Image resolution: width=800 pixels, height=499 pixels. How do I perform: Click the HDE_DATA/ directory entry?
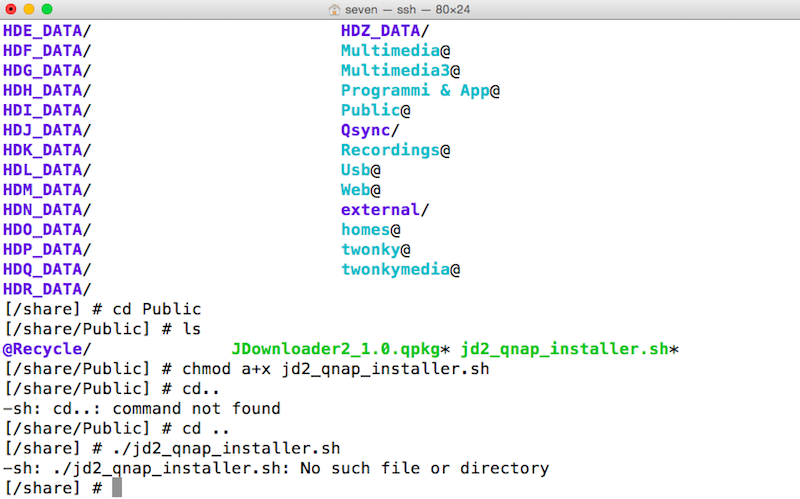[46, 30]
